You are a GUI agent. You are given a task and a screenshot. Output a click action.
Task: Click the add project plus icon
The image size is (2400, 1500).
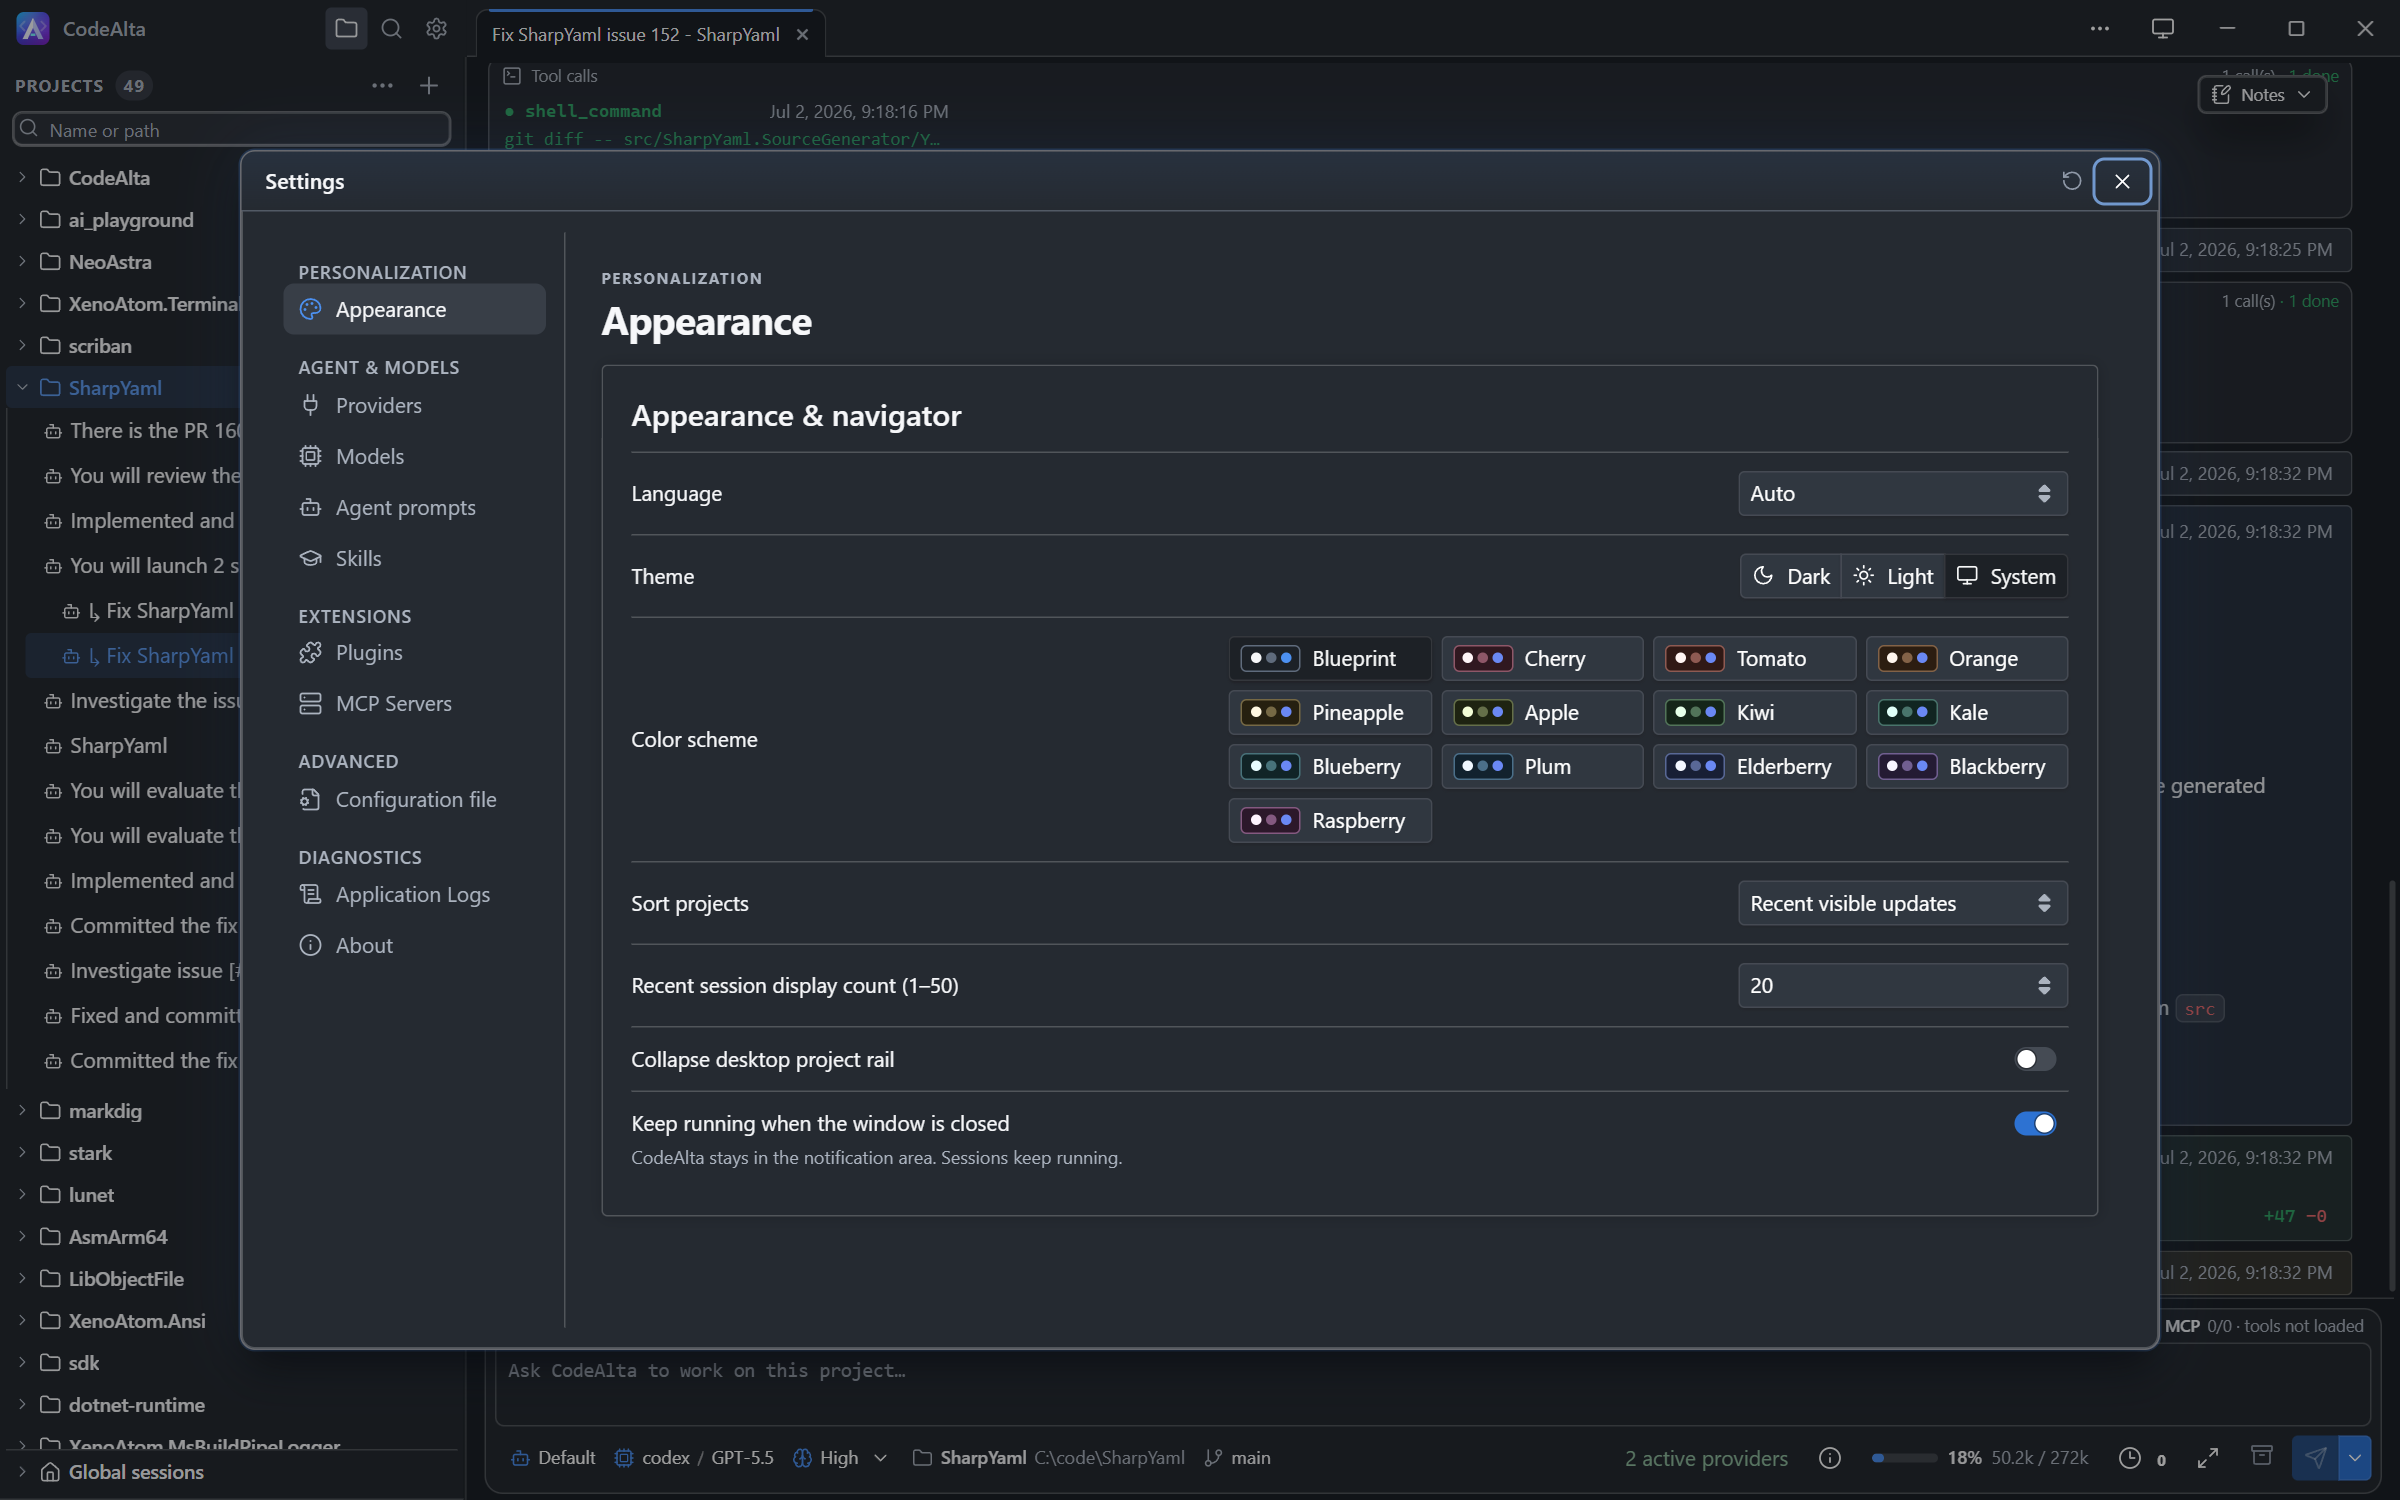(429, 86)
